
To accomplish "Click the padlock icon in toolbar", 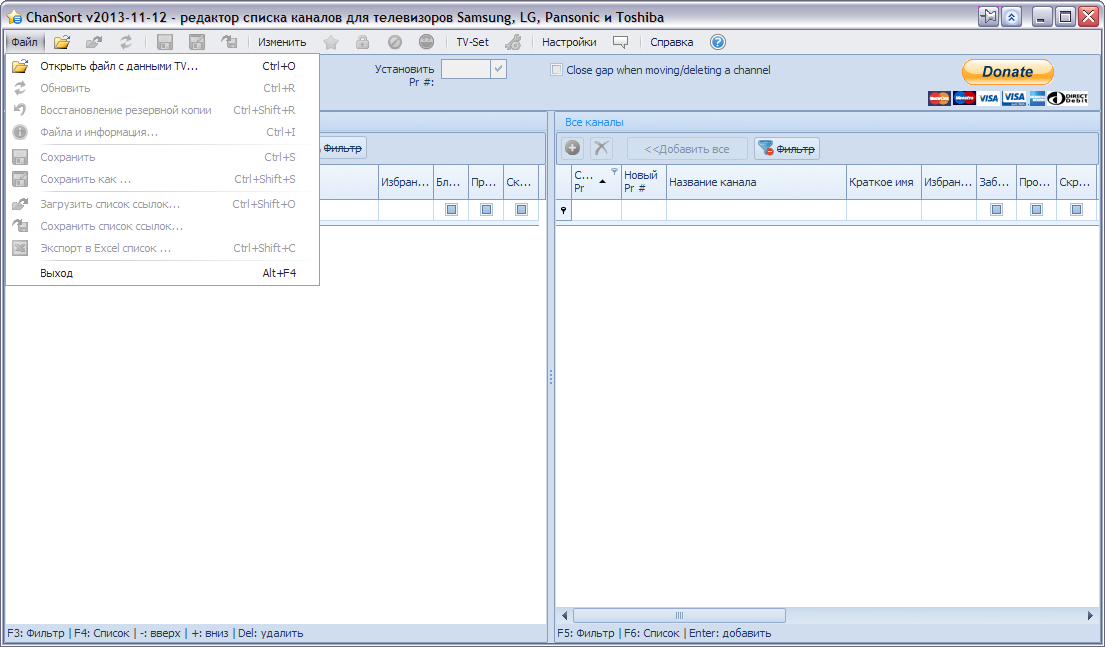I will 362,42.
